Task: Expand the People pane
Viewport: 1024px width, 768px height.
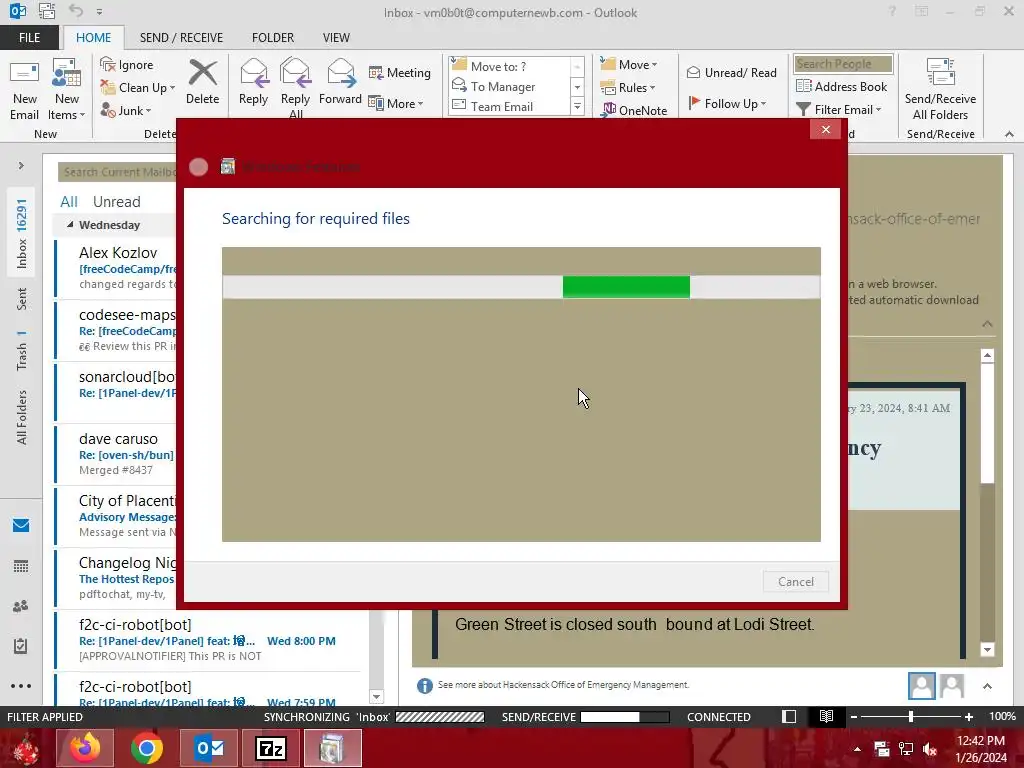Action: click(x=987, y=686)
